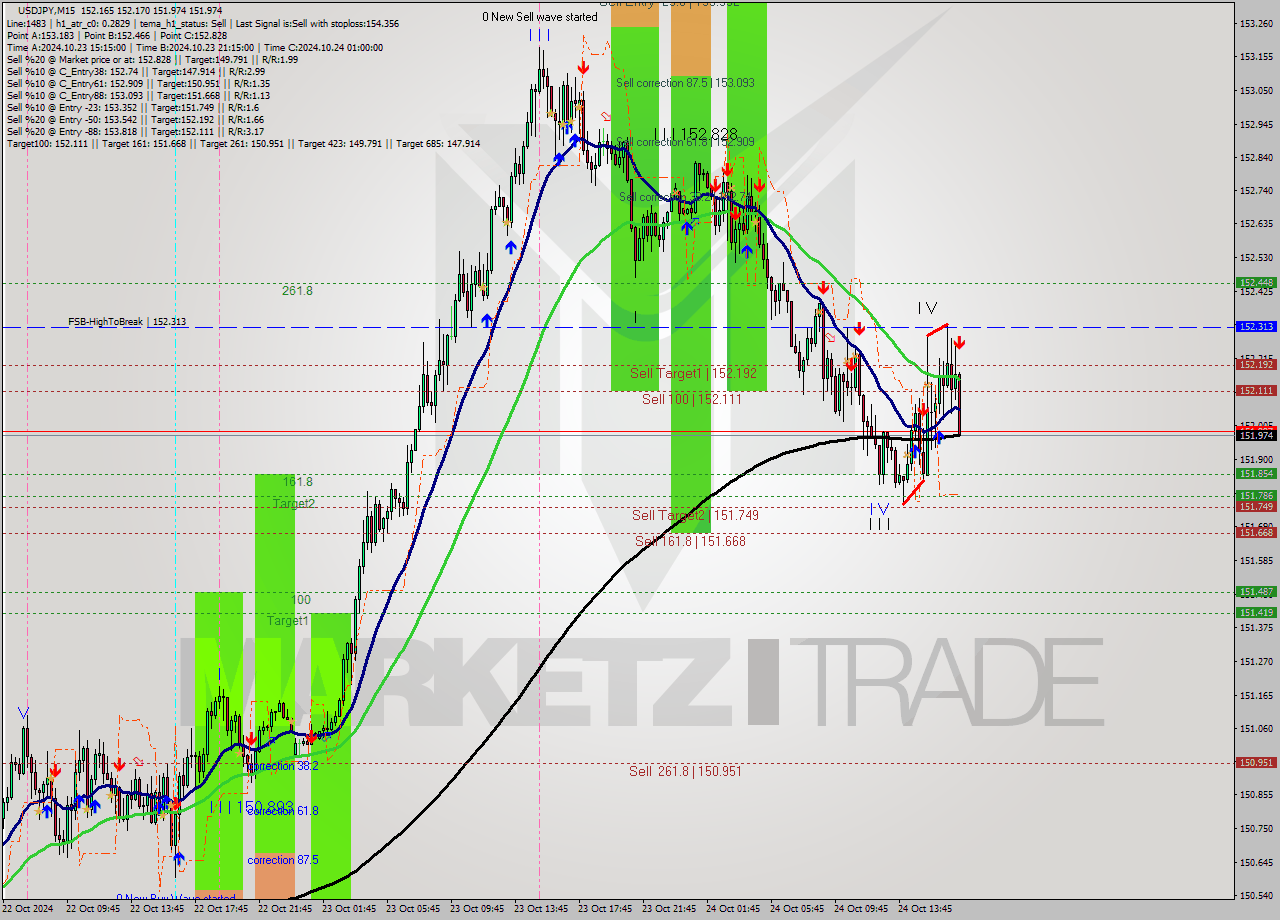Click the 151.487 green price tag
1280x920 pixels.
pos(1256,592)
